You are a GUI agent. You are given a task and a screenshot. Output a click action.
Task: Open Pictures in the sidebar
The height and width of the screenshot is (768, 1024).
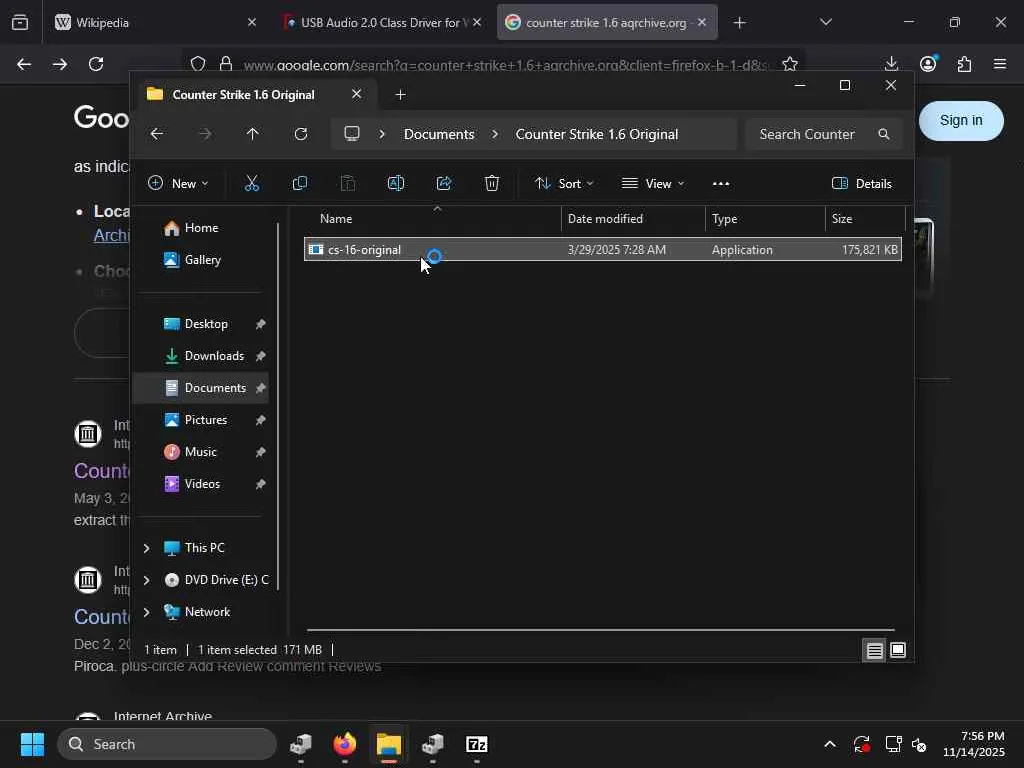pos(201,420)
